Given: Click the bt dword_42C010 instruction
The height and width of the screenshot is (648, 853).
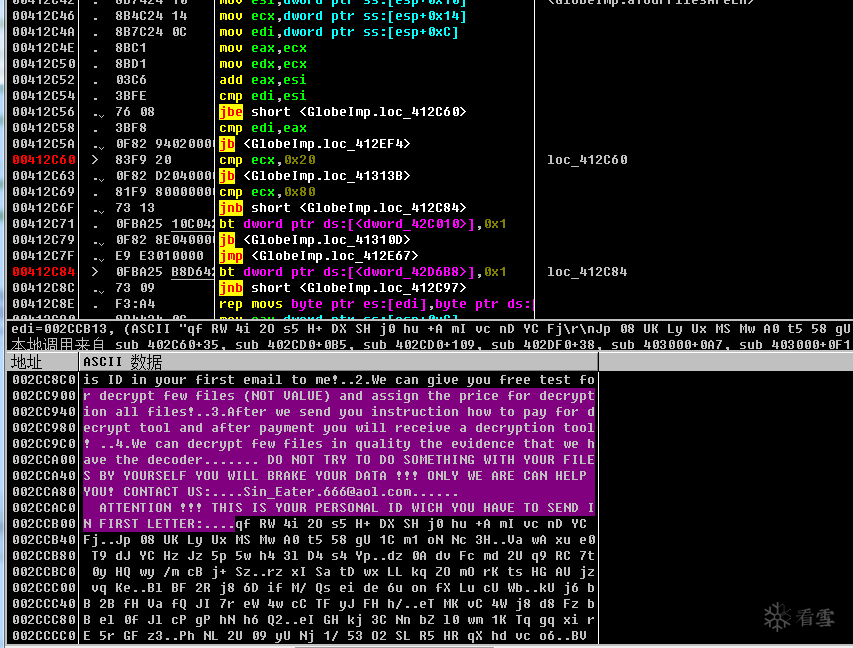Looking at the screenshot, I should [363, 224].
